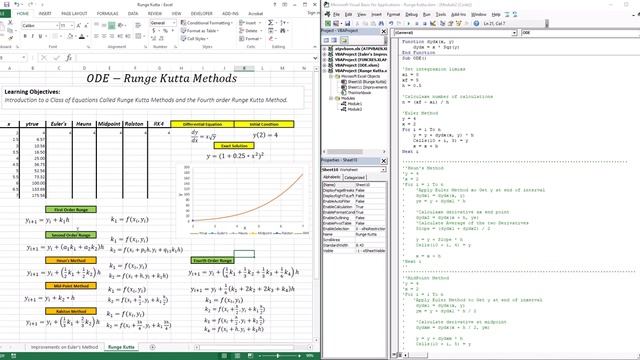The width and height of the screenshot is (640, 360).
Task: Click Reset (stop) icon in VBA toolbar
Action: pyautogui.click(x=425, y=24)
